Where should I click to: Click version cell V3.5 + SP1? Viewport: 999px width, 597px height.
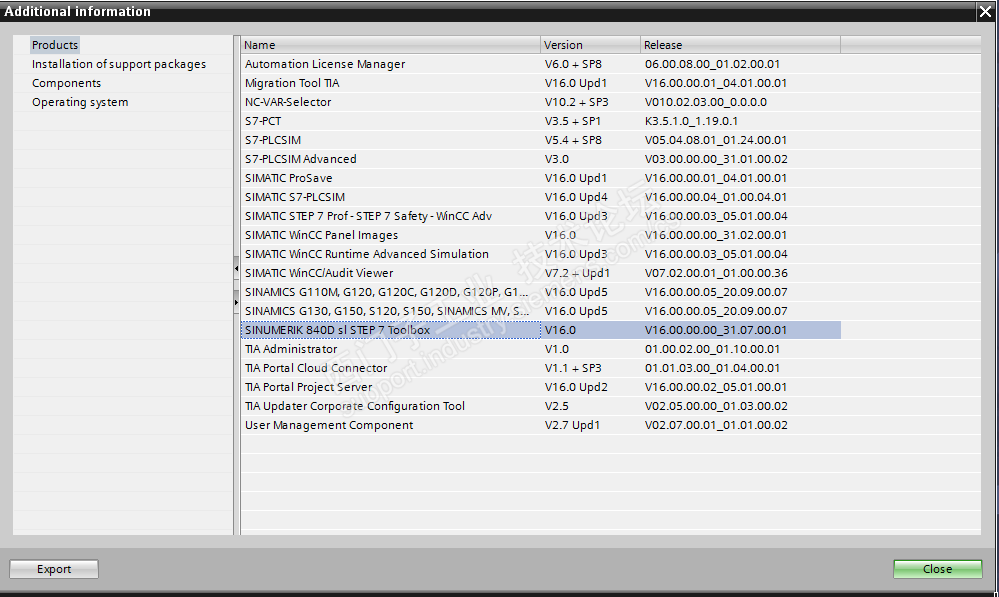573,121
